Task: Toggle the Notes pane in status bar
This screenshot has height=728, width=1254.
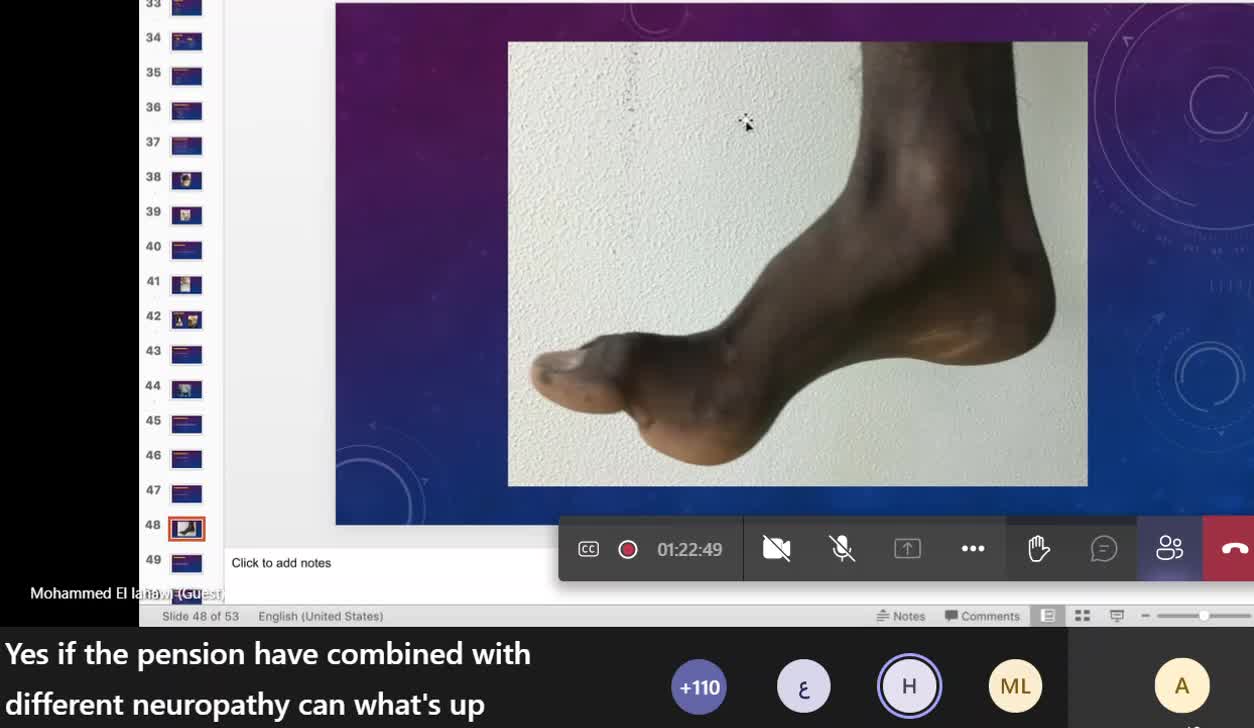Action: pyautogui.click(x=901, y=616)
